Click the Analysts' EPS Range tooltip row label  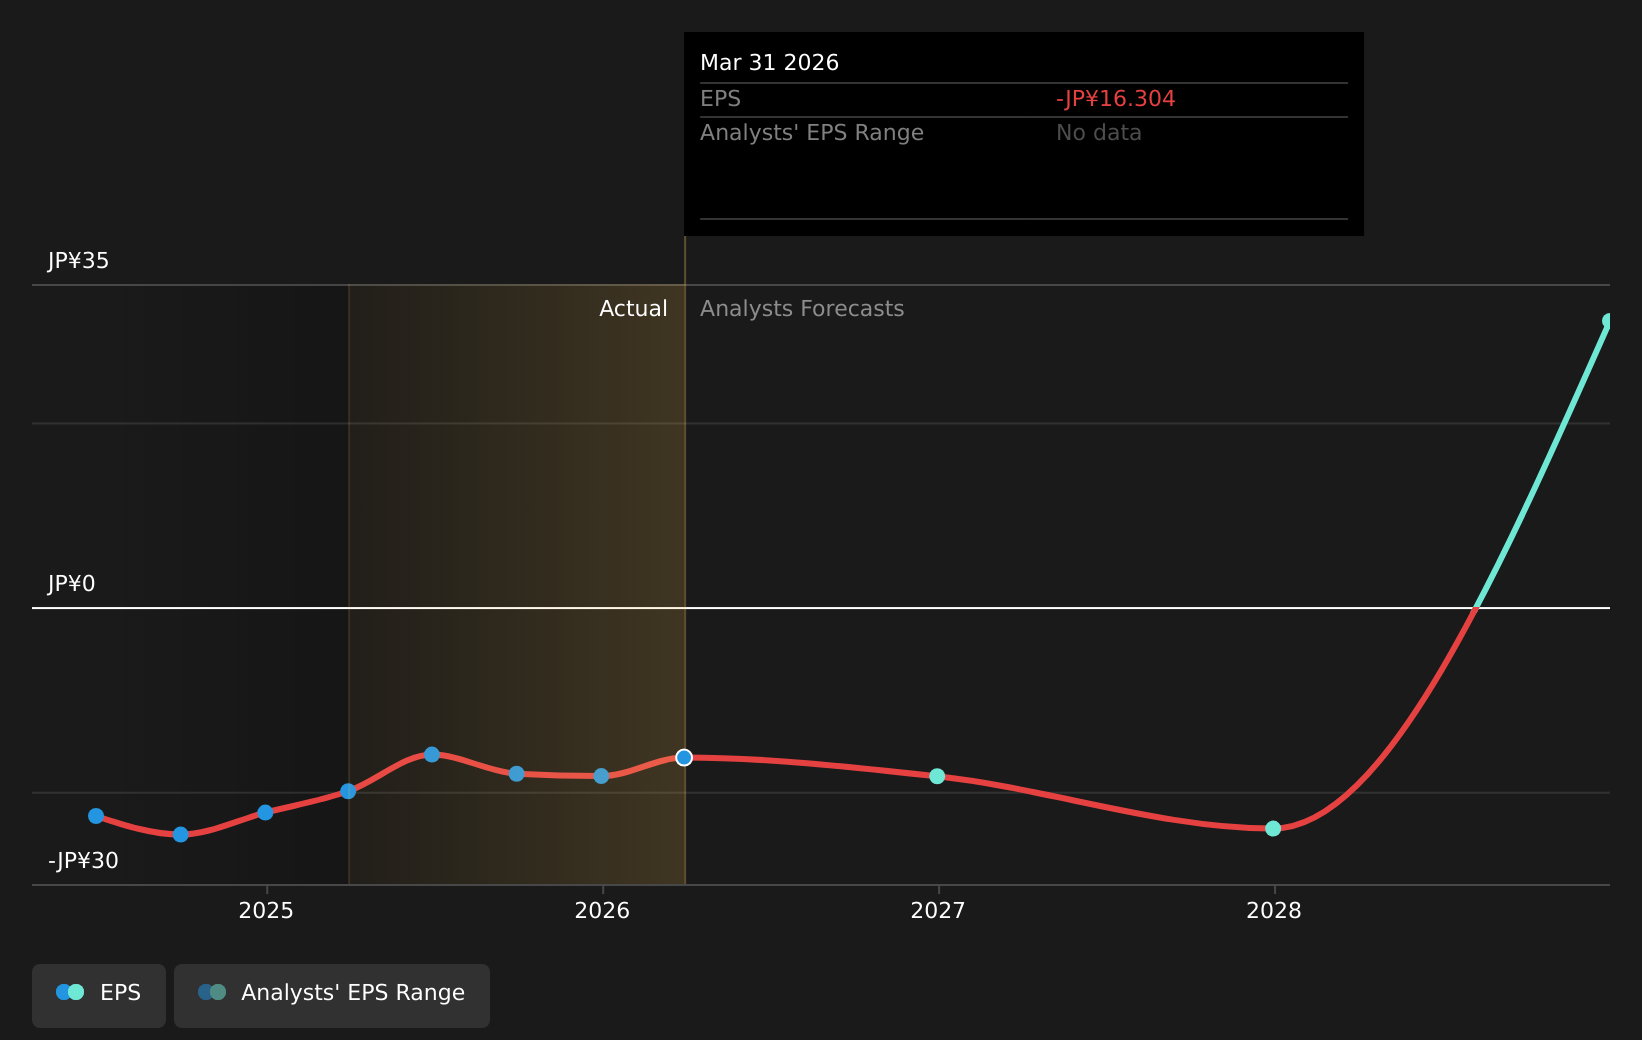pos(812,133)
